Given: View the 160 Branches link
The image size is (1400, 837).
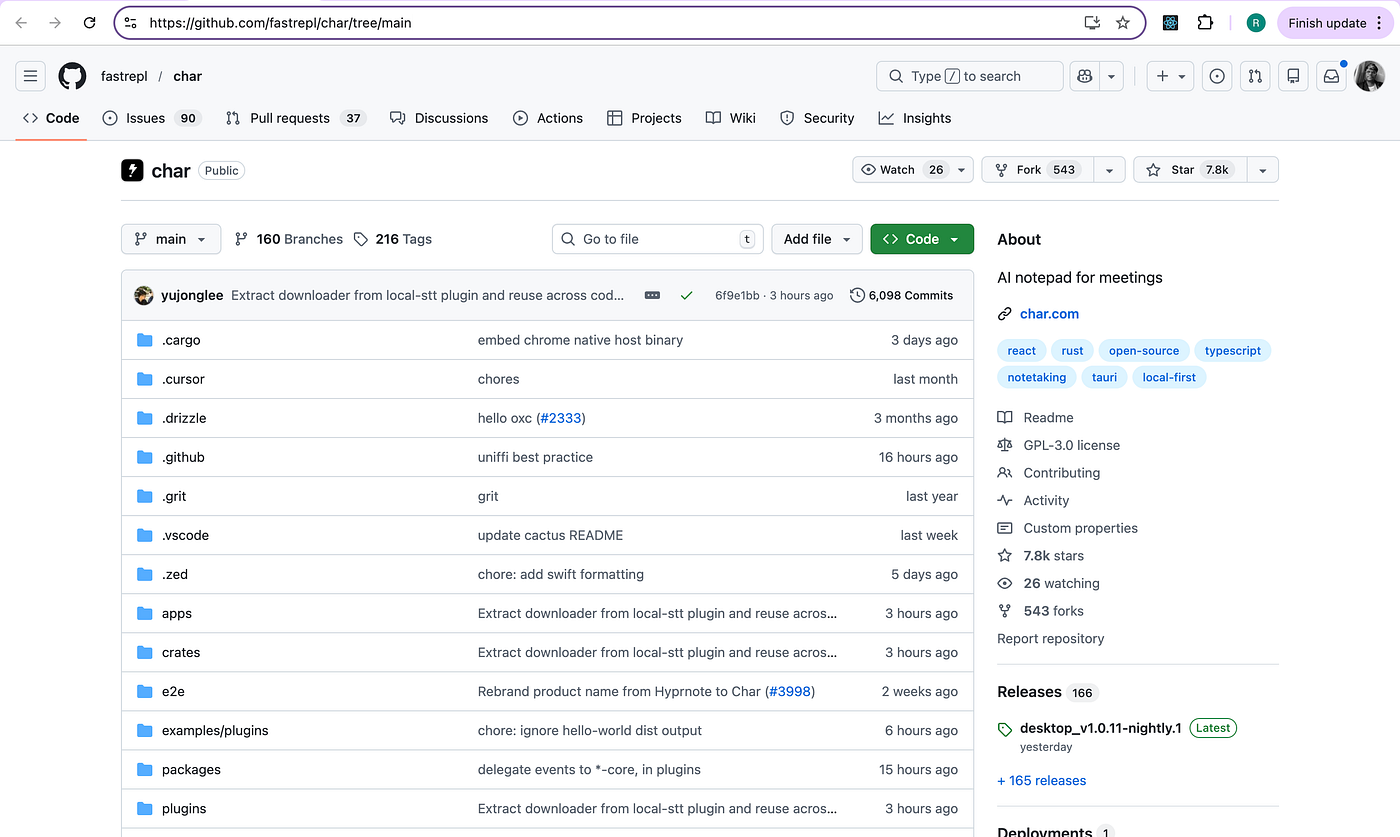Looking at the screenshot, I should pyautogui.click(x=289, y=239).
